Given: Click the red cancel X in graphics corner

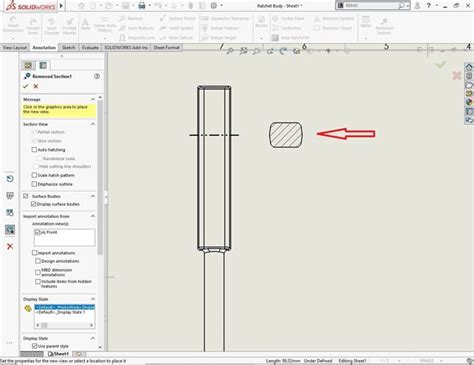Looking at the screenshot, I should (x=456, y=76).
